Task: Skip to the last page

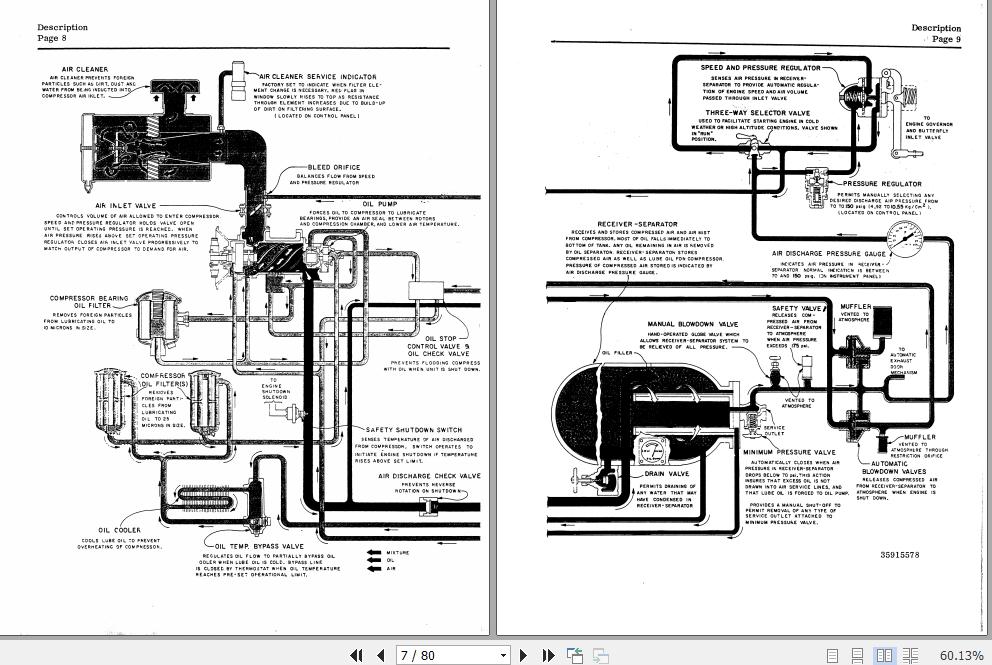Action: [x=548, y=655]
